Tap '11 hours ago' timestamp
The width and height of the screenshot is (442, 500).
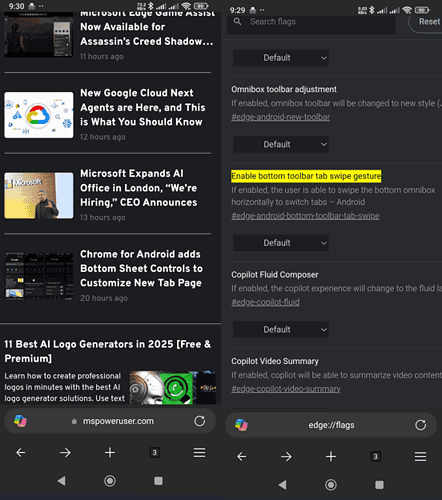click(x=102, y=56)
